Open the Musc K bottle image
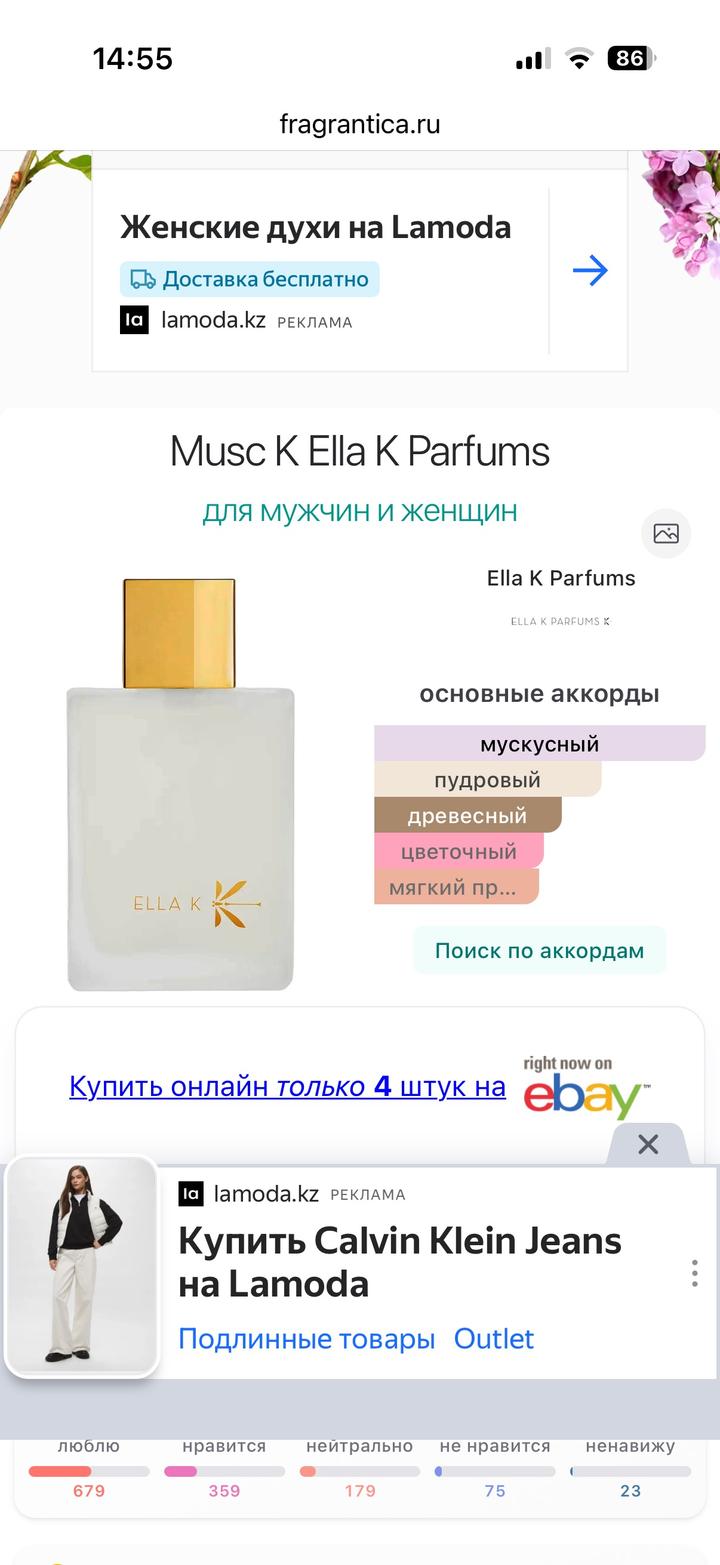This screenshot has width=720, height=1565. (x=180, y=785)
